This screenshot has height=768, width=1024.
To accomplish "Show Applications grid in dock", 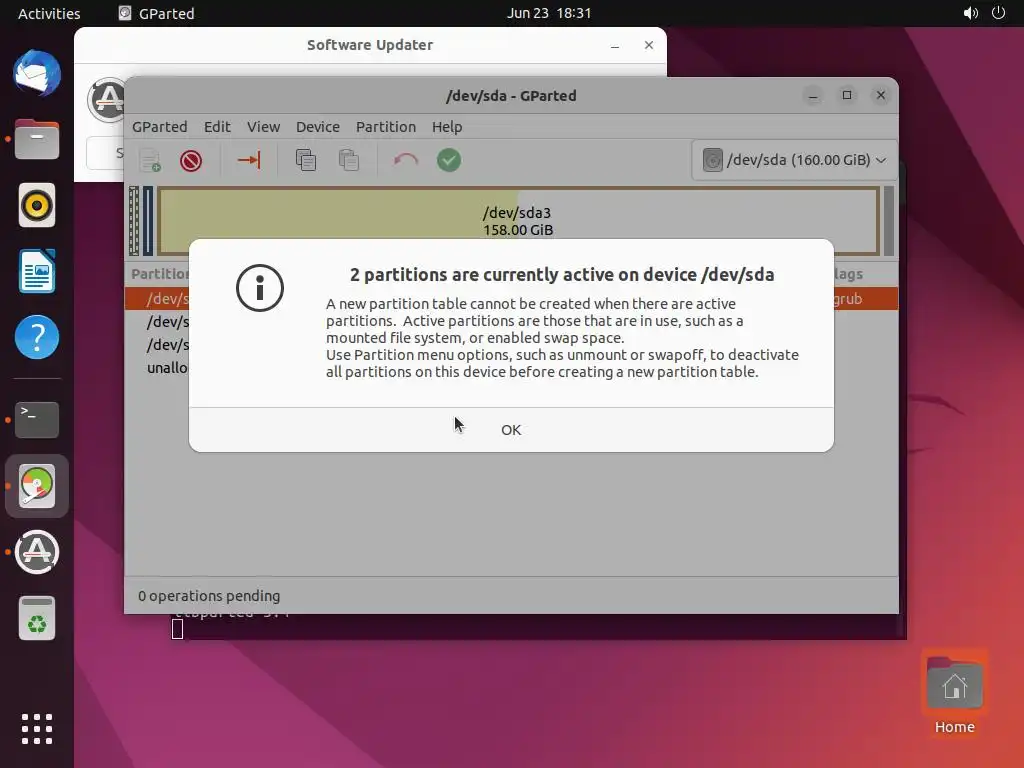I will pos(37,729).
